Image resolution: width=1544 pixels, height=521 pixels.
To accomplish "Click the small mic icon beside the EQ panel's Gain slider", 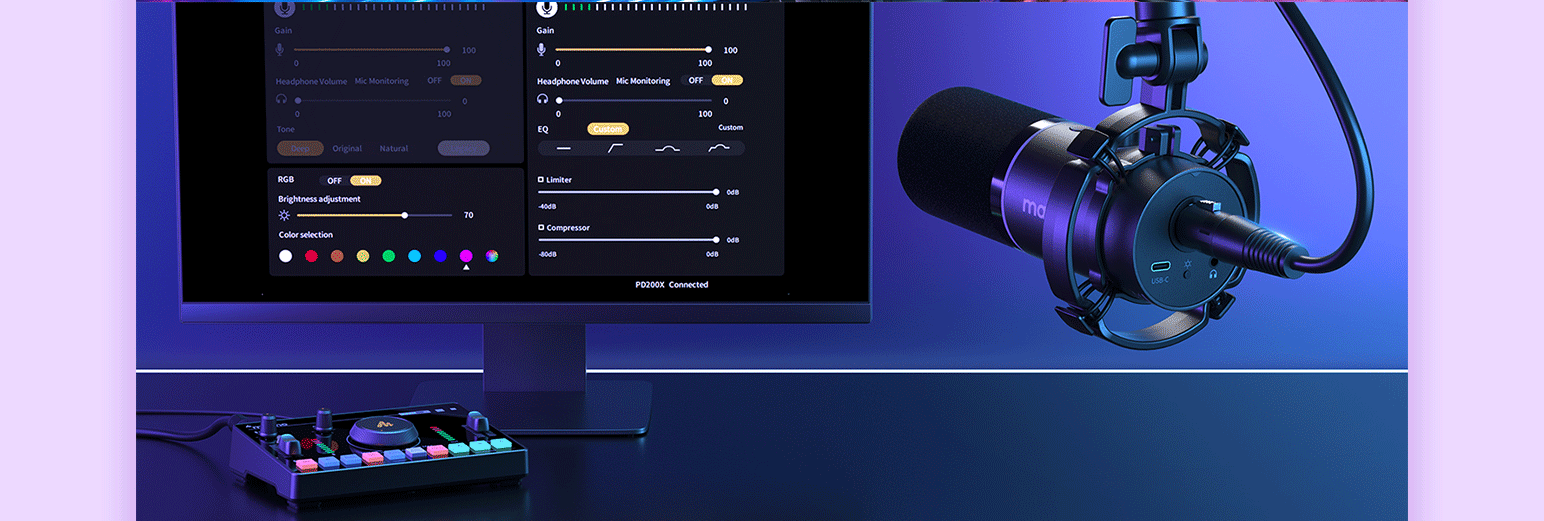I will pos(542,49).
